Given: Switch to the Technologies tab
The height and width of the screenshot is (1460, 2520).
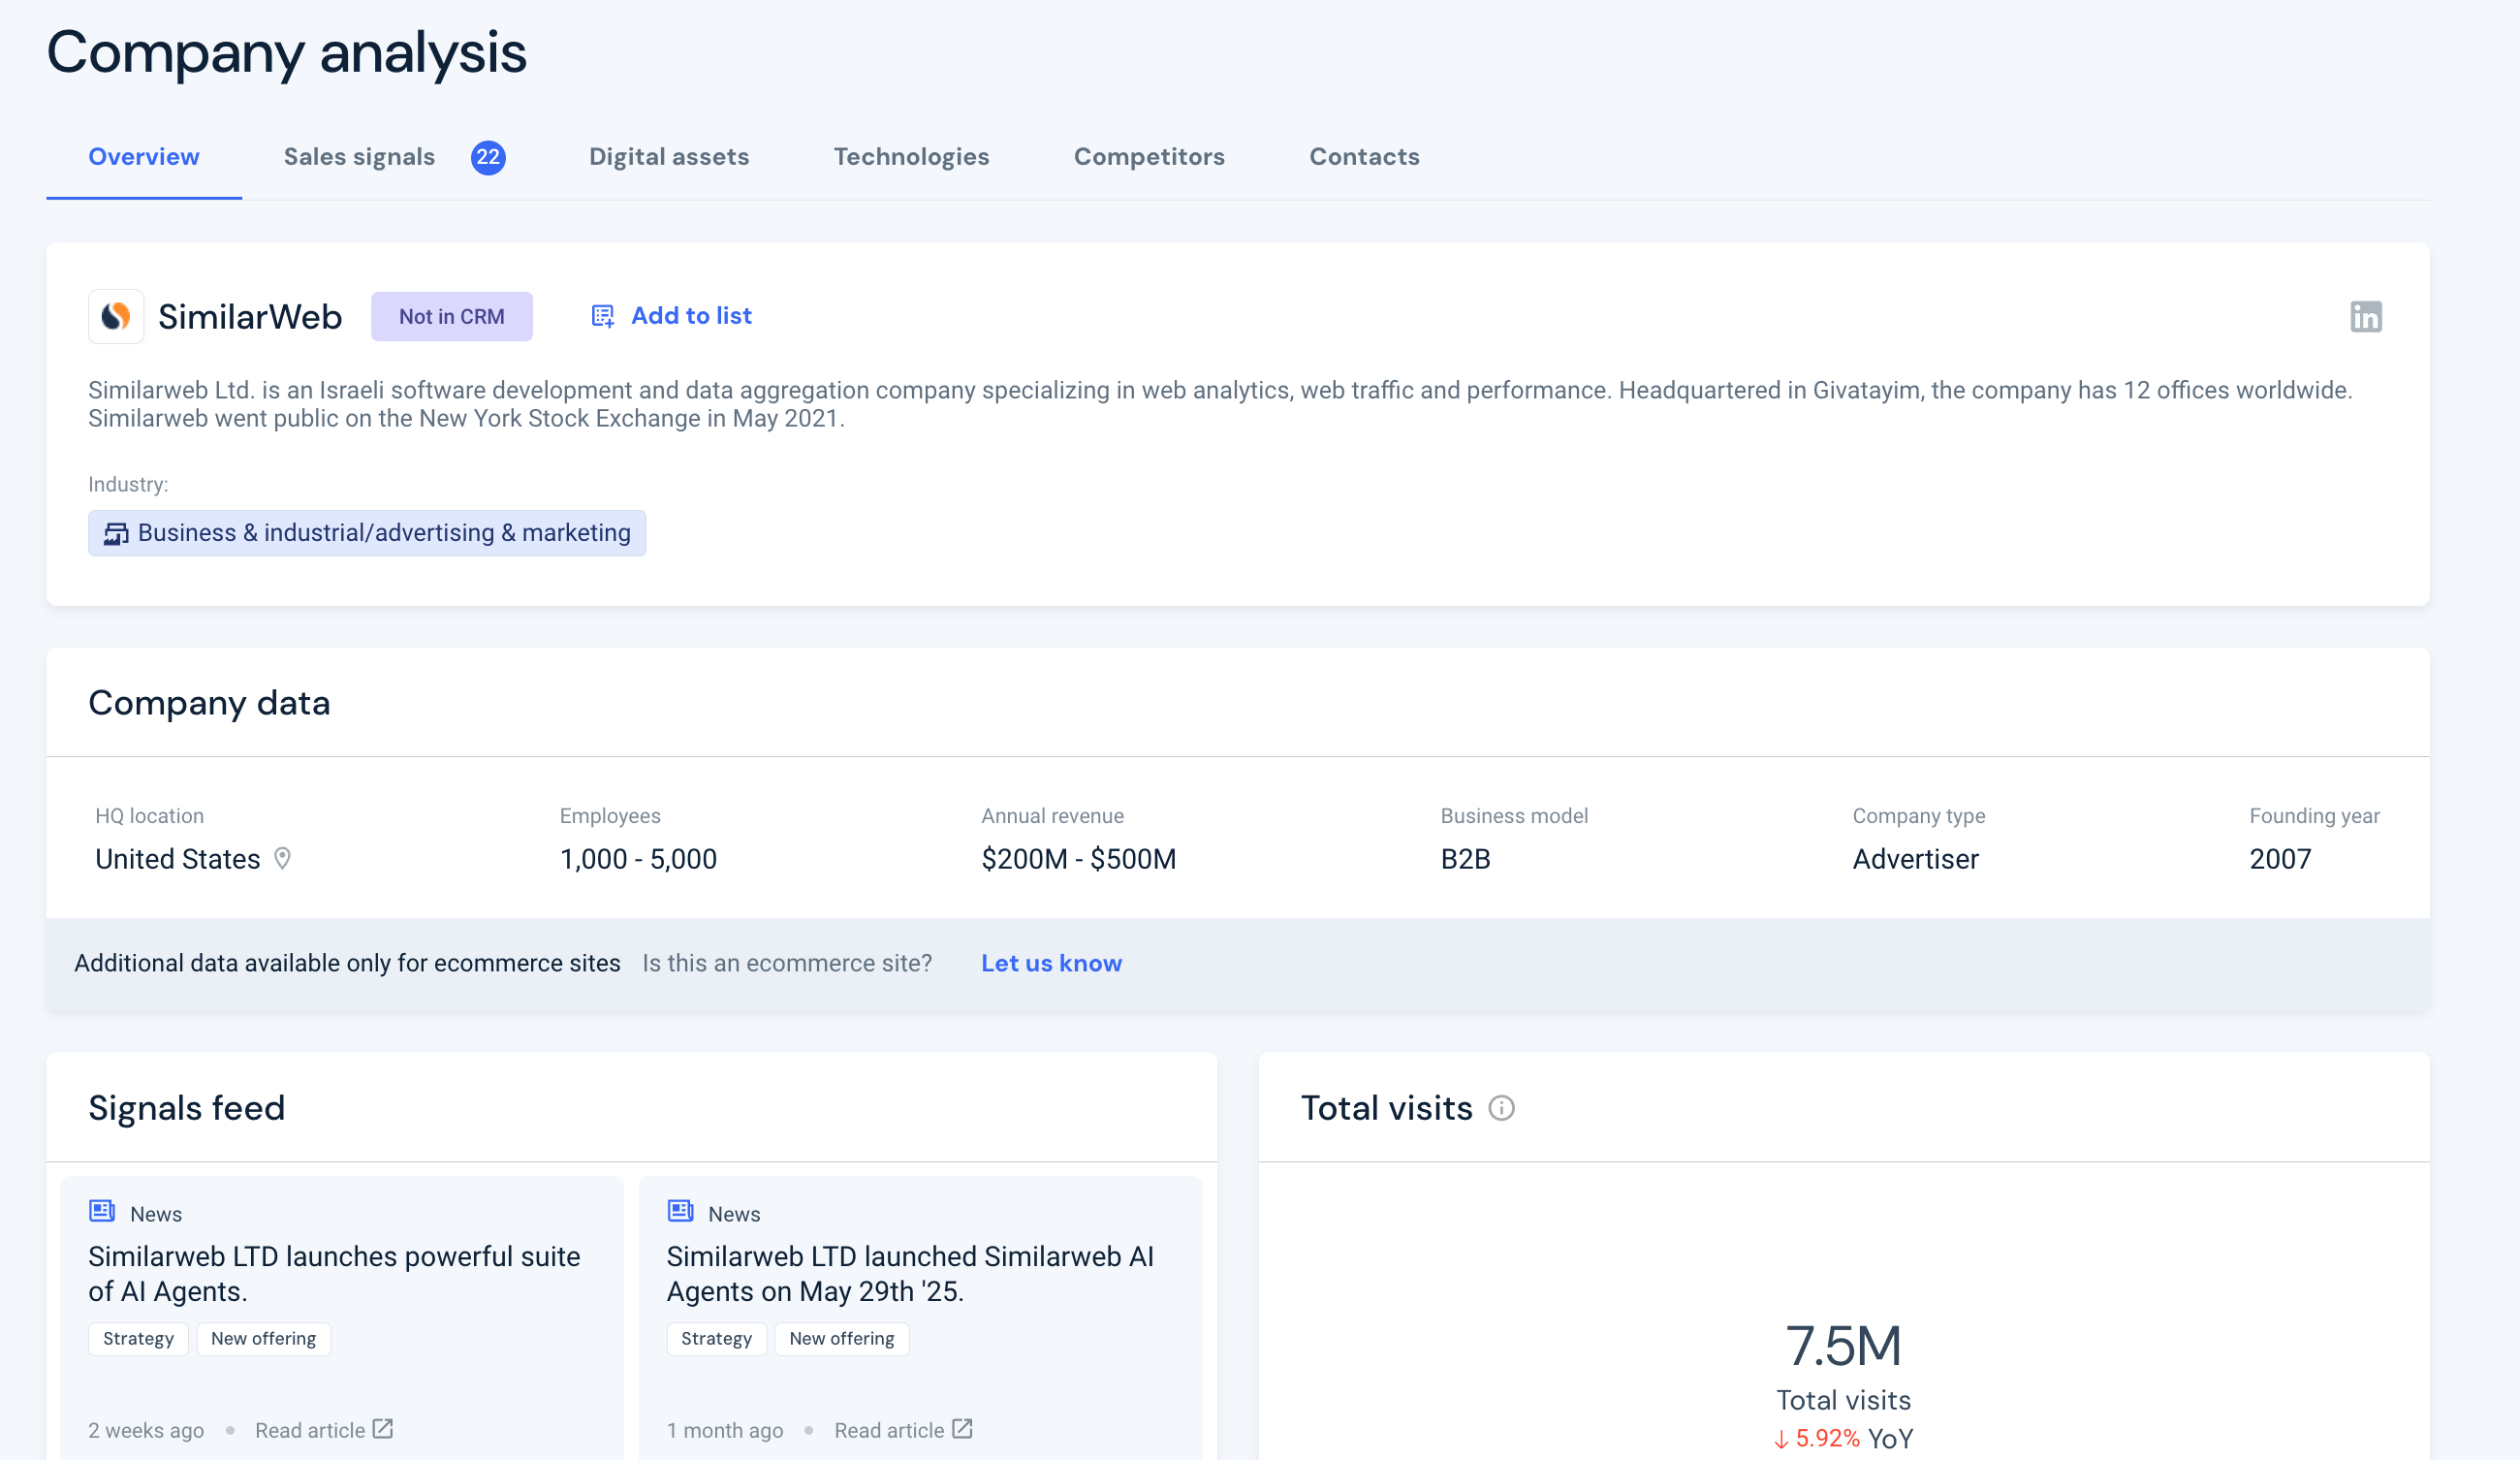Looking at the screenshot, I should tap(911, 157).
